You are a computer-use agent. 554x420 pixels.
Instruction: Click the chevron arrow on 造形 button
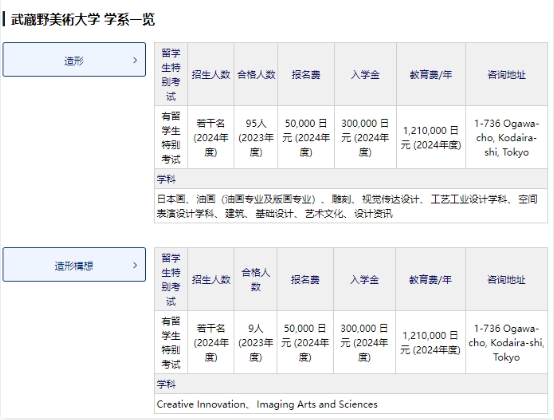pyautogui.click(x=135, y=60)
